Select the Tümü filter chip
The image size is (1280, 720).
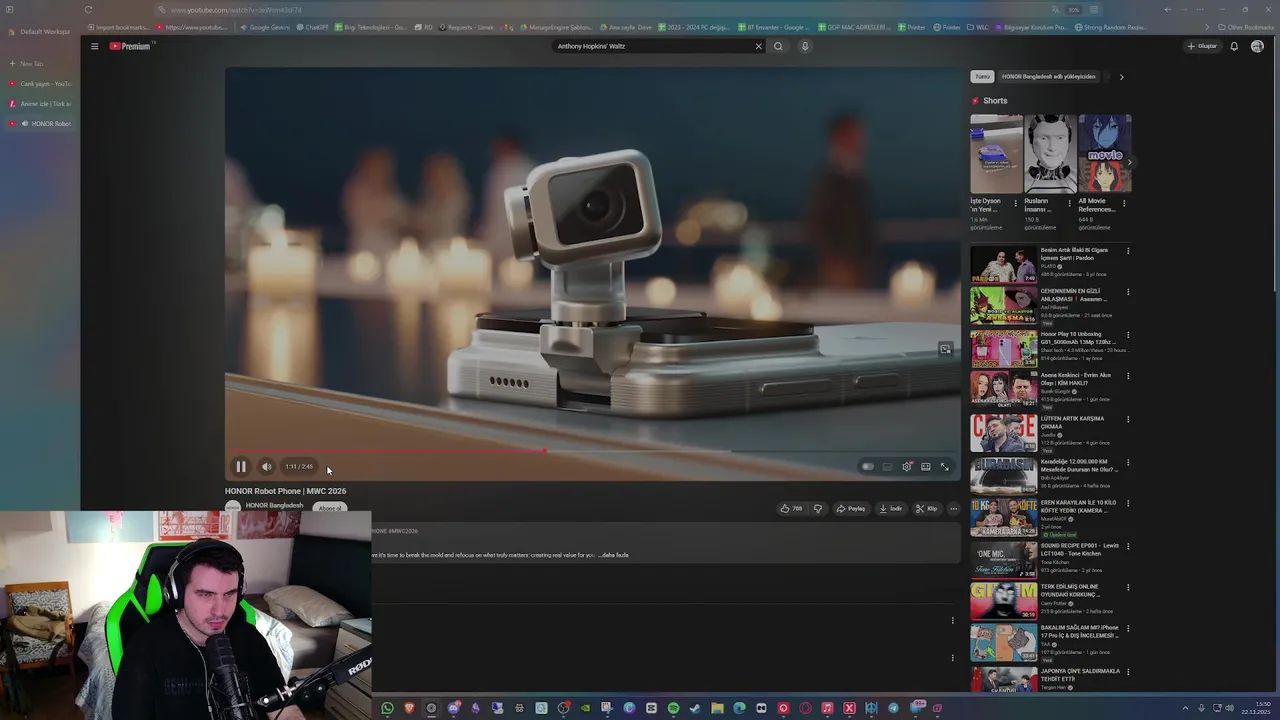coord(983,77)
